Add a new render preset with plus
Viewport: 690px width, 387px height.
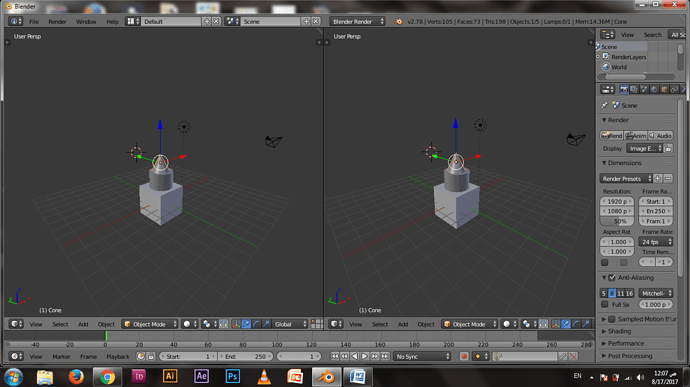coord(657,178)
